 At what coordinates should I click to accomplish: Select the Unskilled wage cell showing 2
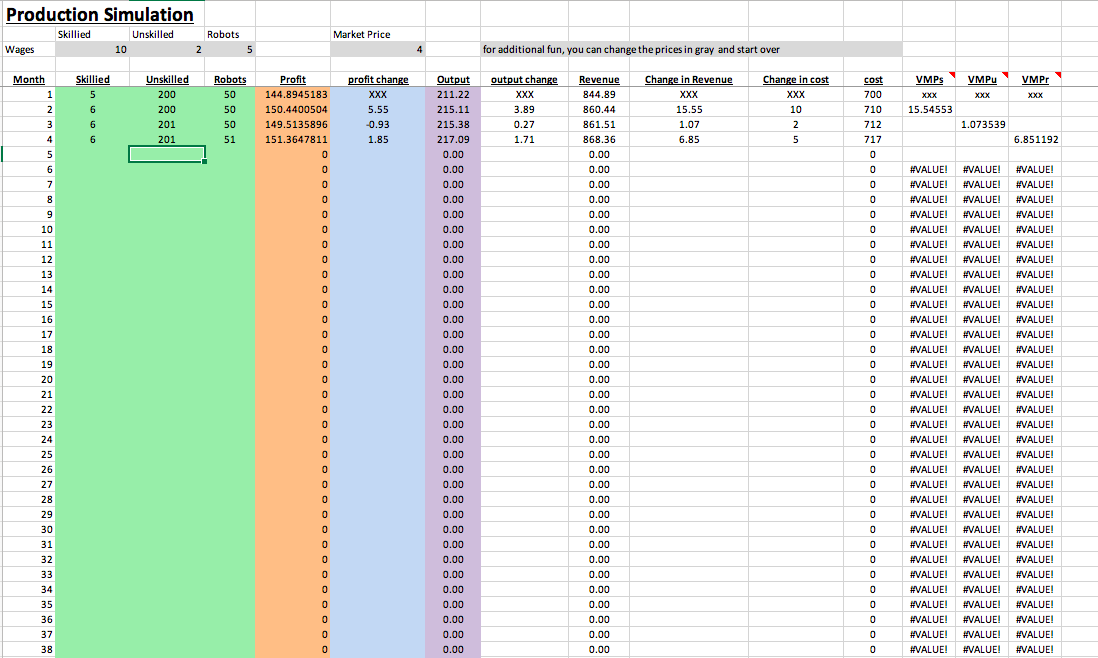click(165, 49)
